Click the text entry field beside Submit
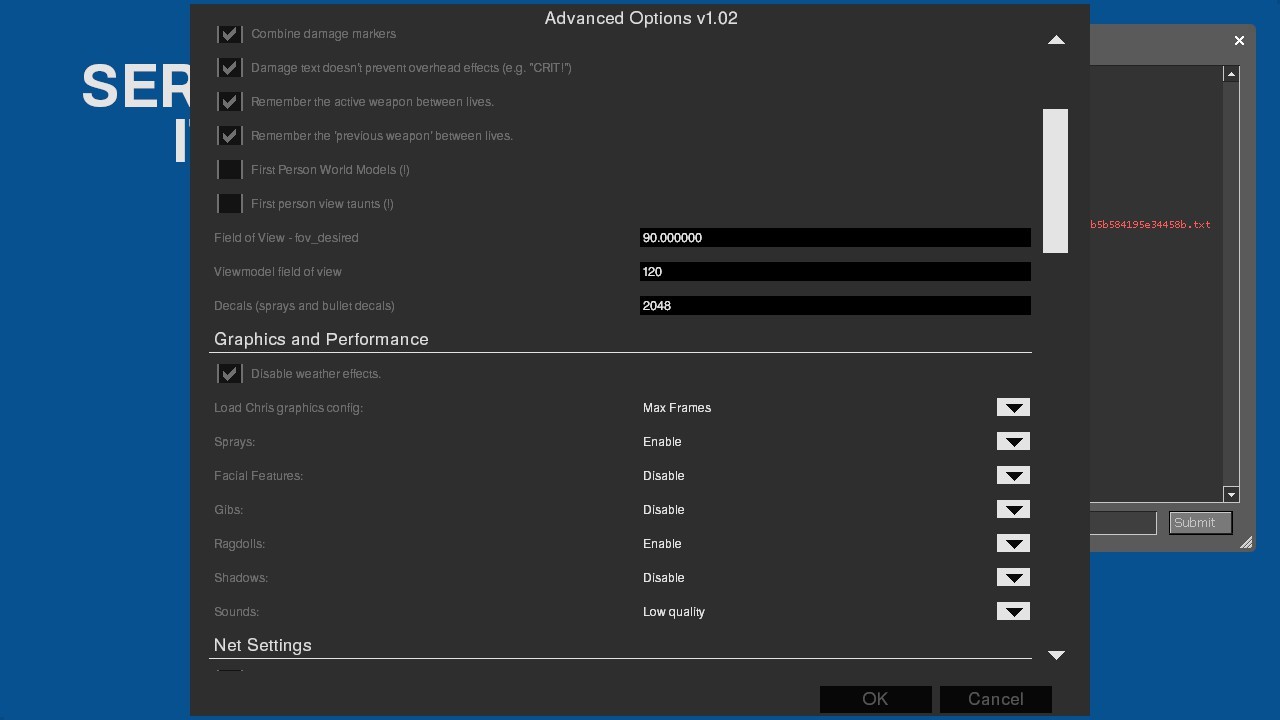 pos(1123,523)
